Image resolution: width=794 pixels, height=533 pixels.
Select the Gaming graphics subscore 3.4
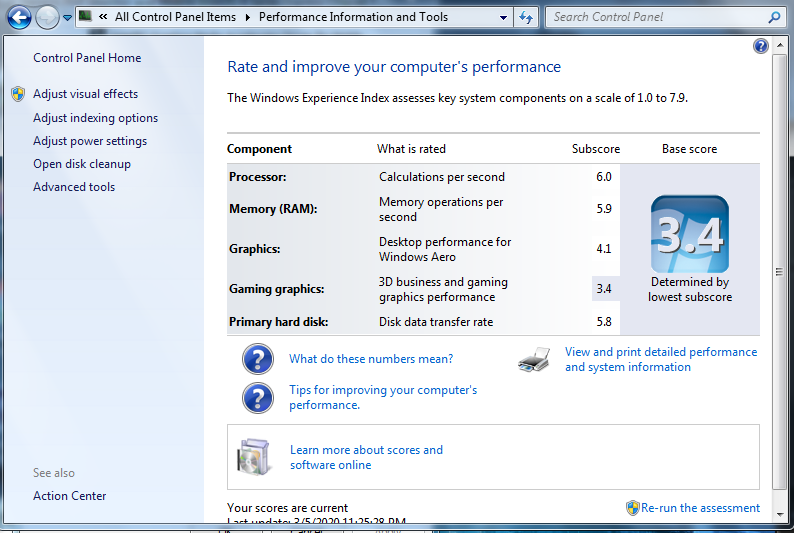point(604,289)
